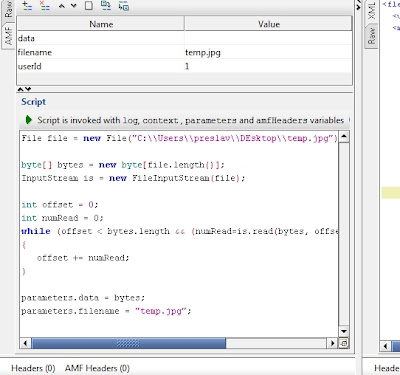The image size is (400, 375).
Task: Place cursor on the while loop line
Action: click(179, 231)
